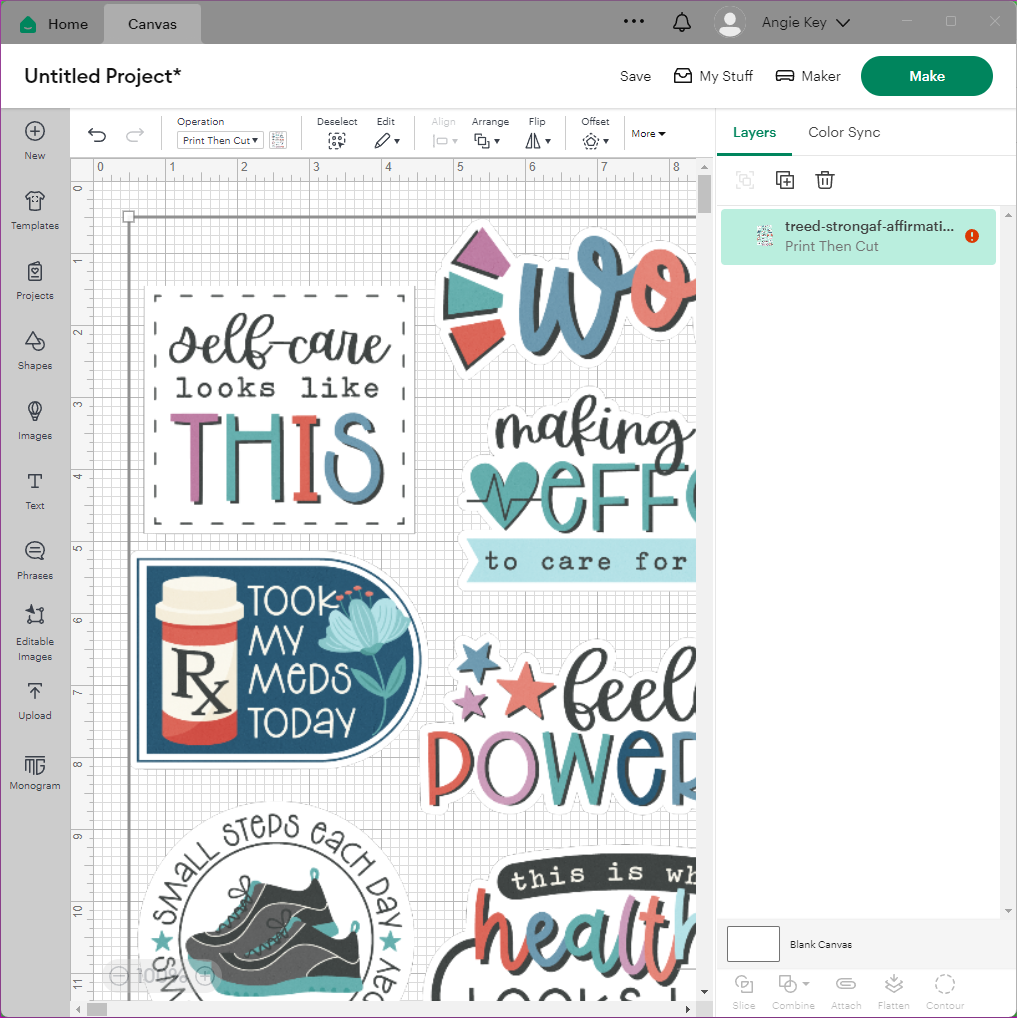Screen dimensions: 1017x1018
Task: Click the Blank Canvas color swatch
Action: tap(753, 944)
